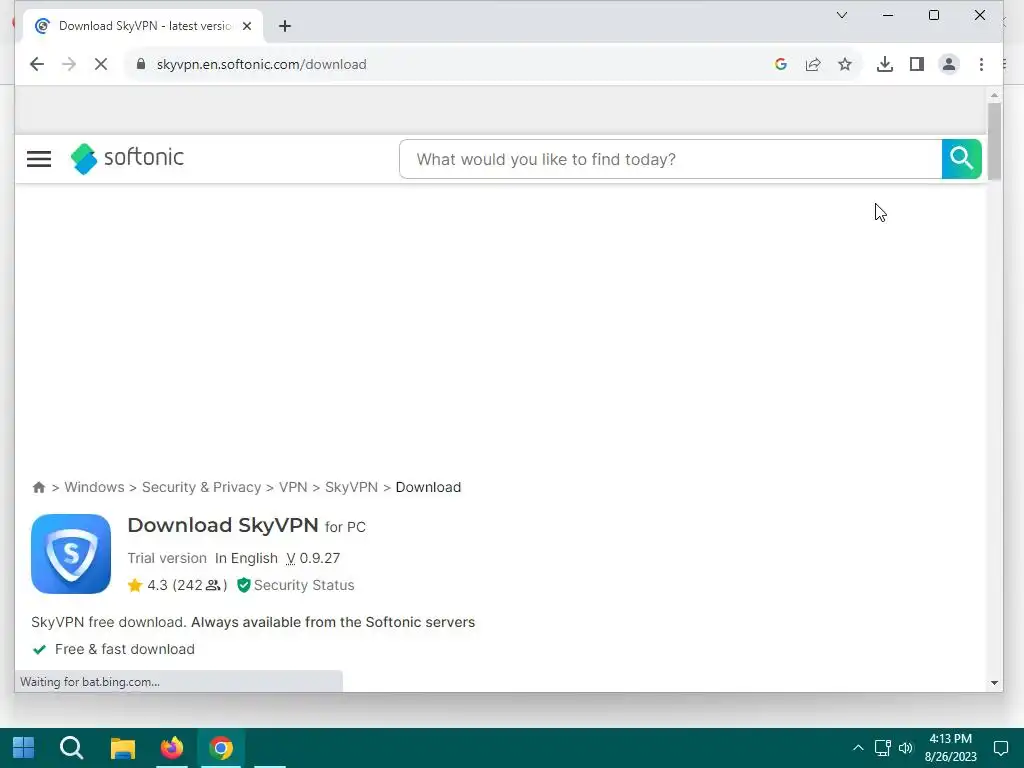Click the forward navigation arrow

69,64
